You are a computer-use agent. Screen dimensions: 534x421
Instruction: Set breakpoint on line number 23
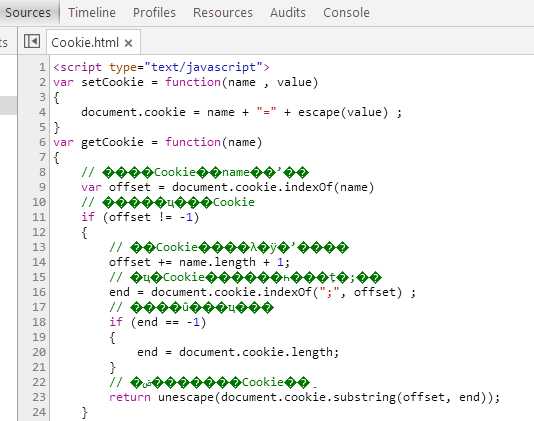(x=39, y=397)
